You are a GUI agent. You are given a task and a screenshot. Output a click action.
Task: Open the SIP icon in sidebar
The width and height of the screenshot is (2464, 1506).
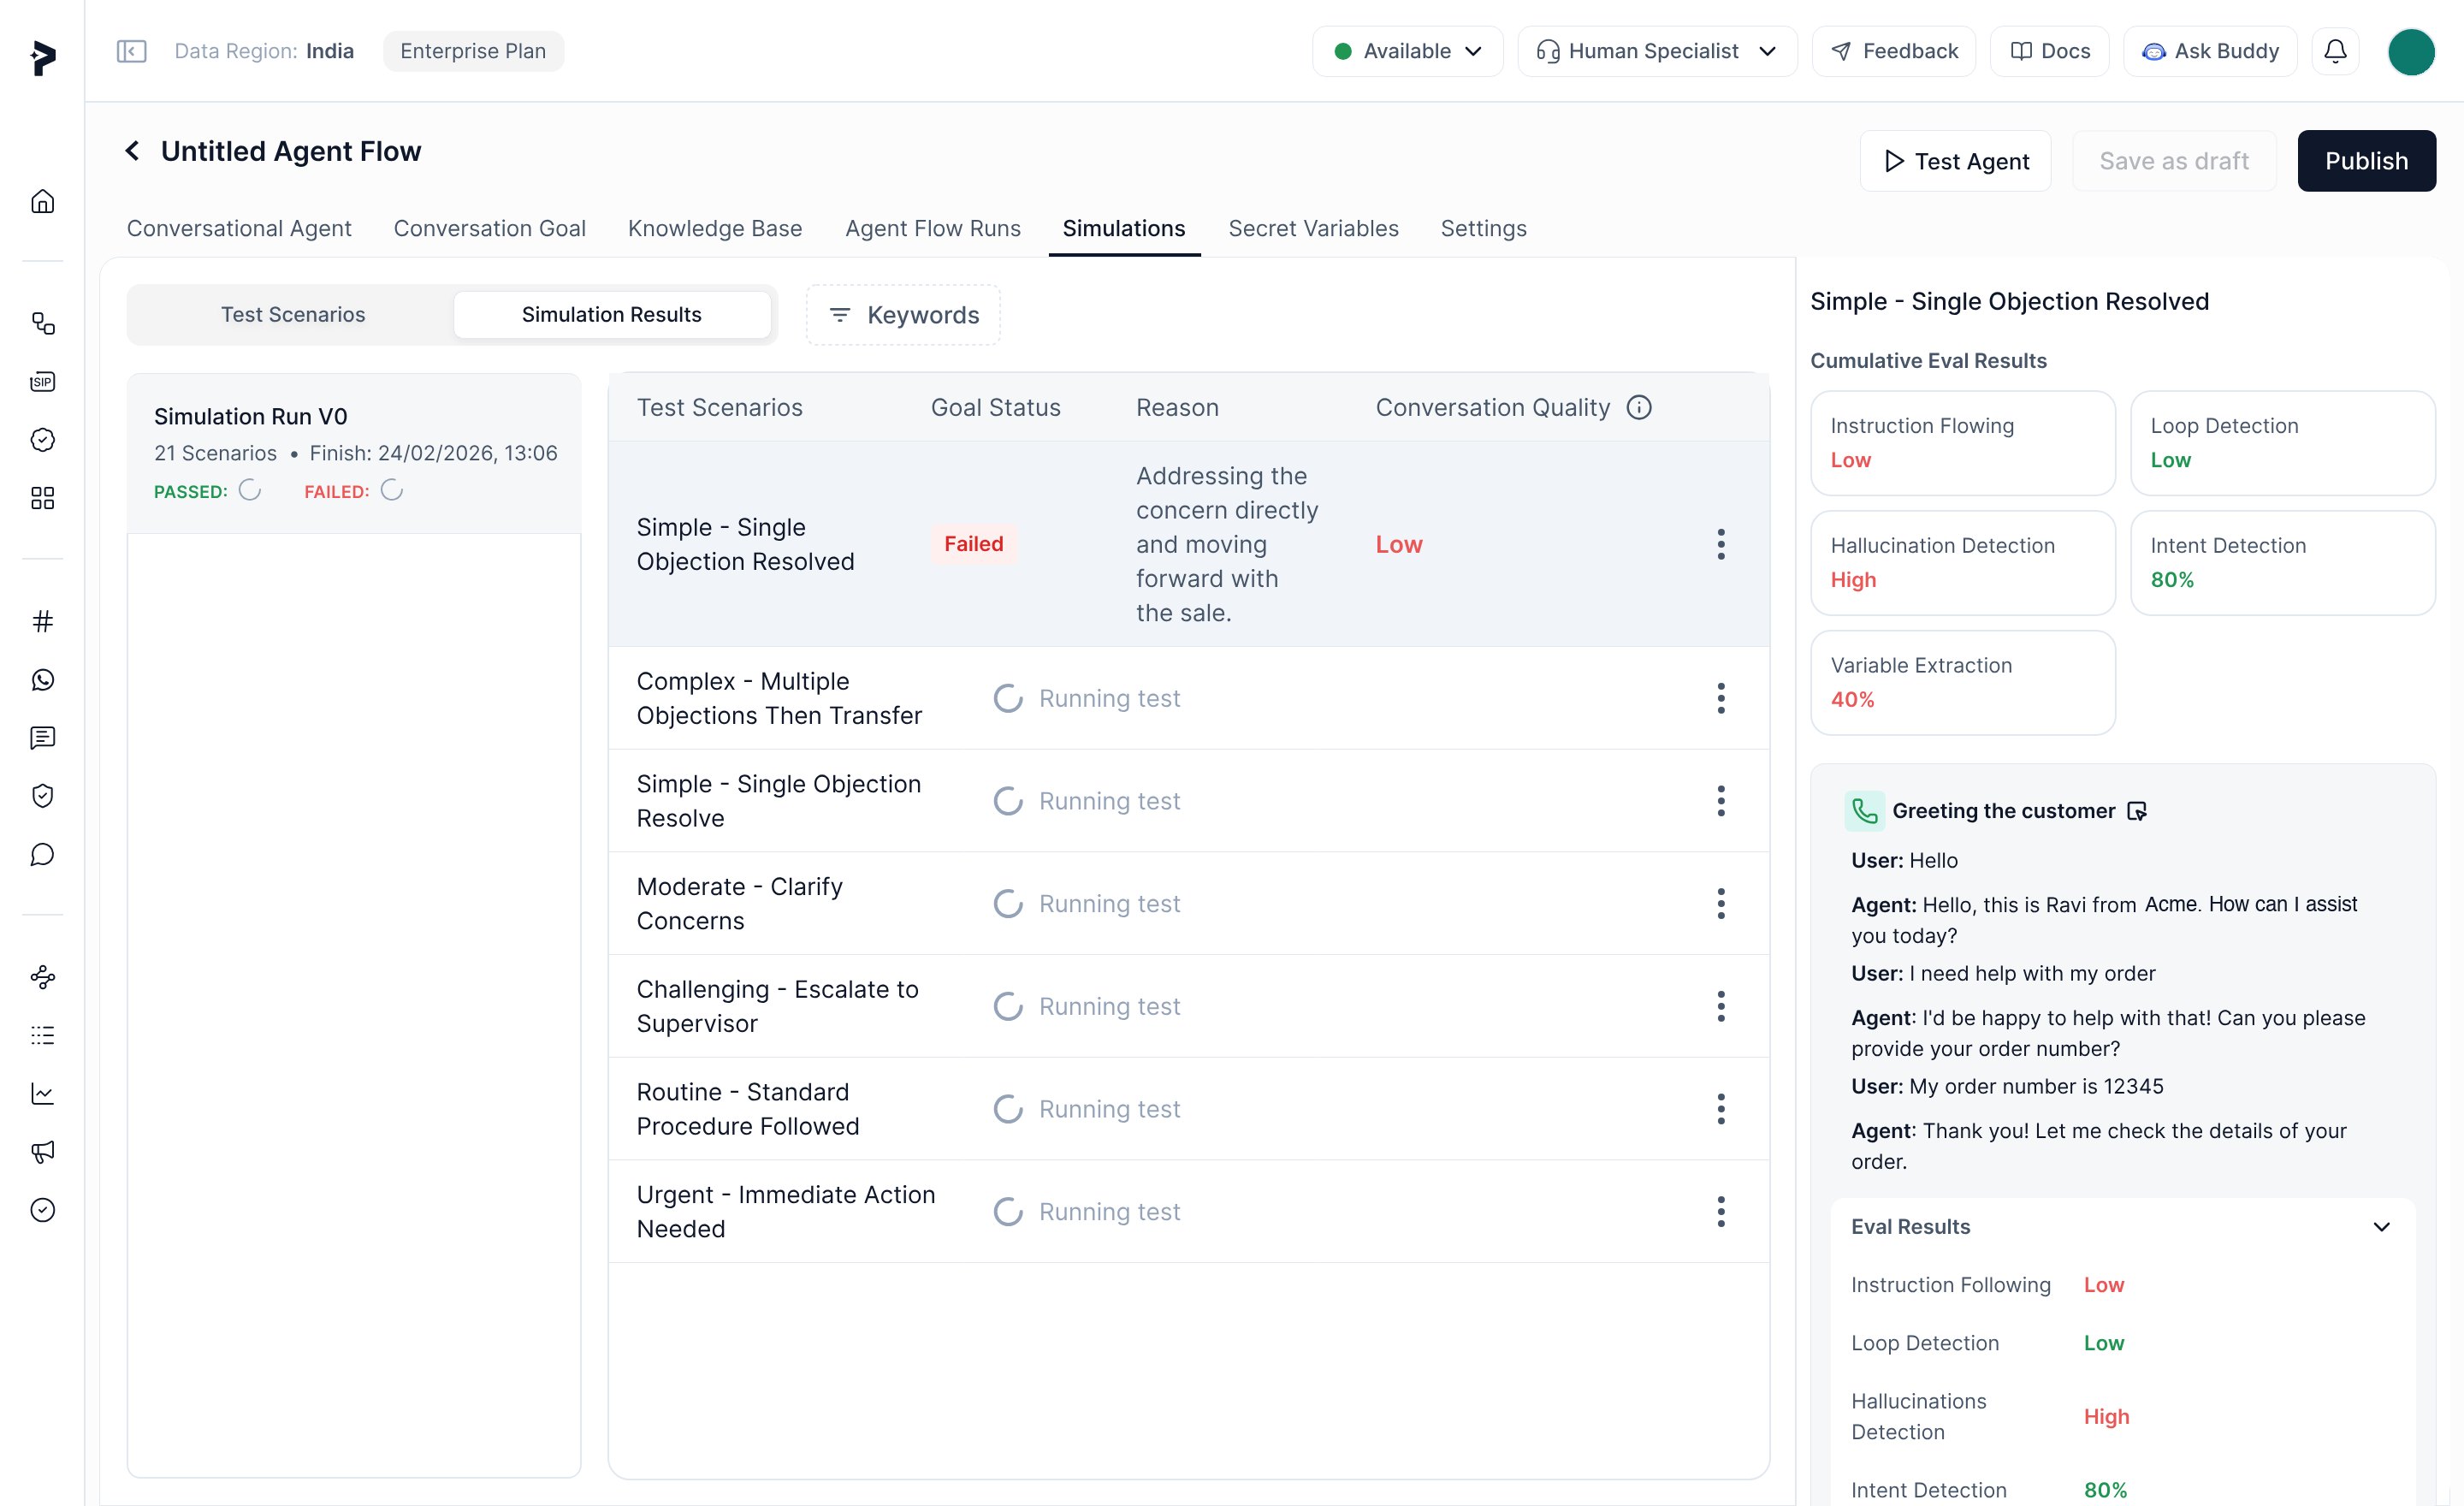tap(42, 382)
